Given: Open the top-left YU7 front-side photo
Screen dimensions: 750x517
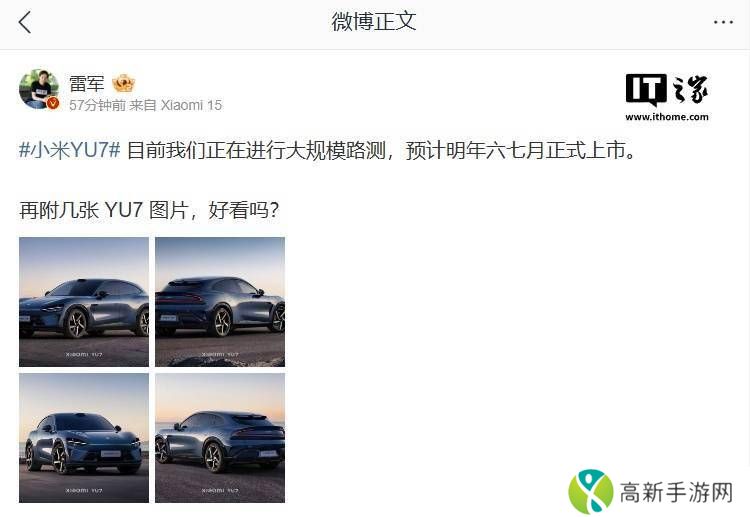Looking at the screenshot, I should point(84,302).
